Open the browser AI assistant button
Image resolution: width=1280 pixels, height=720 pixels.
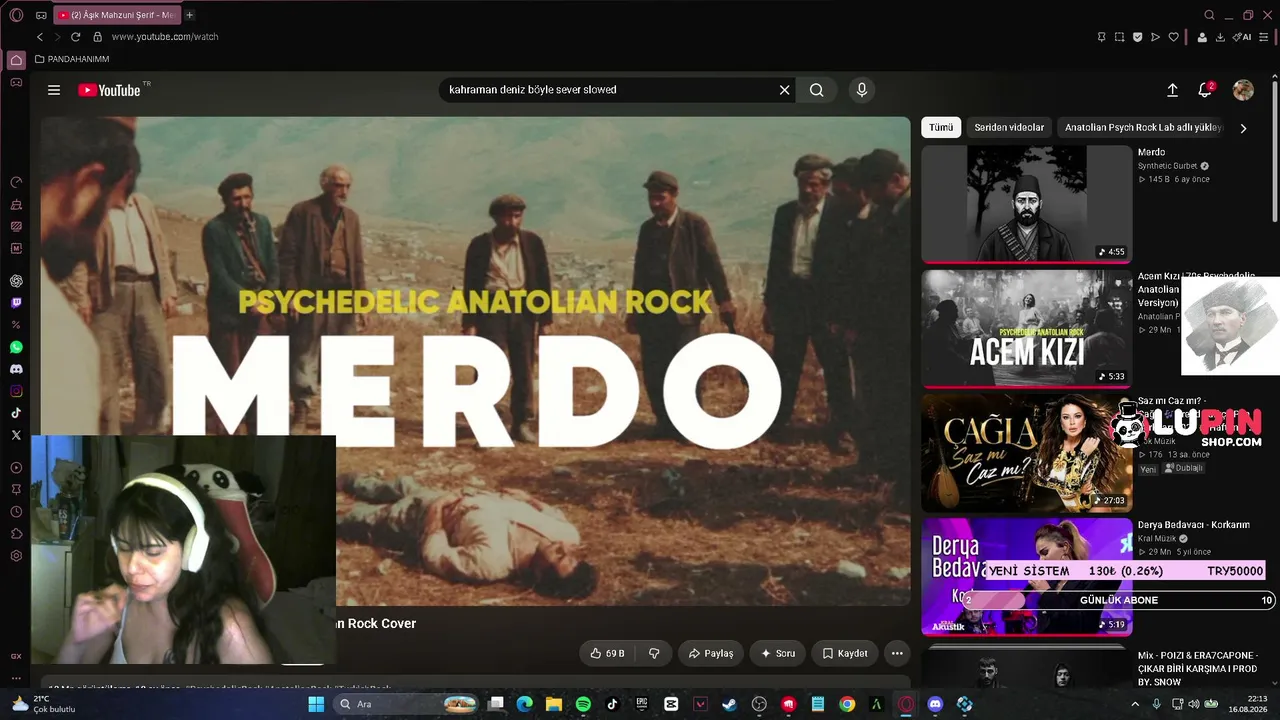click(1242, 37)
